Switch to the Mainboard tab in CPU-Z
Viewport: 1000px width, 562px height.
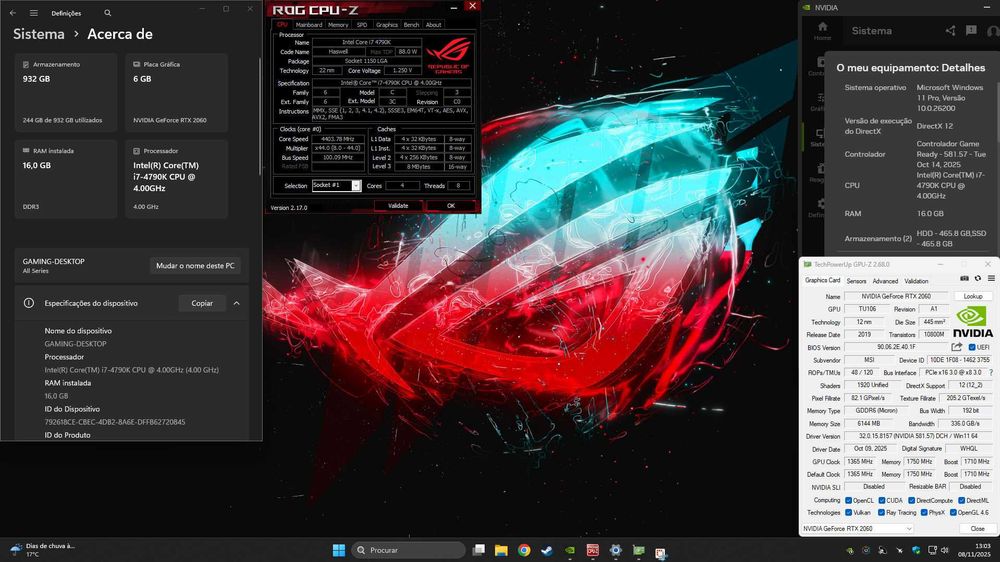309,25
